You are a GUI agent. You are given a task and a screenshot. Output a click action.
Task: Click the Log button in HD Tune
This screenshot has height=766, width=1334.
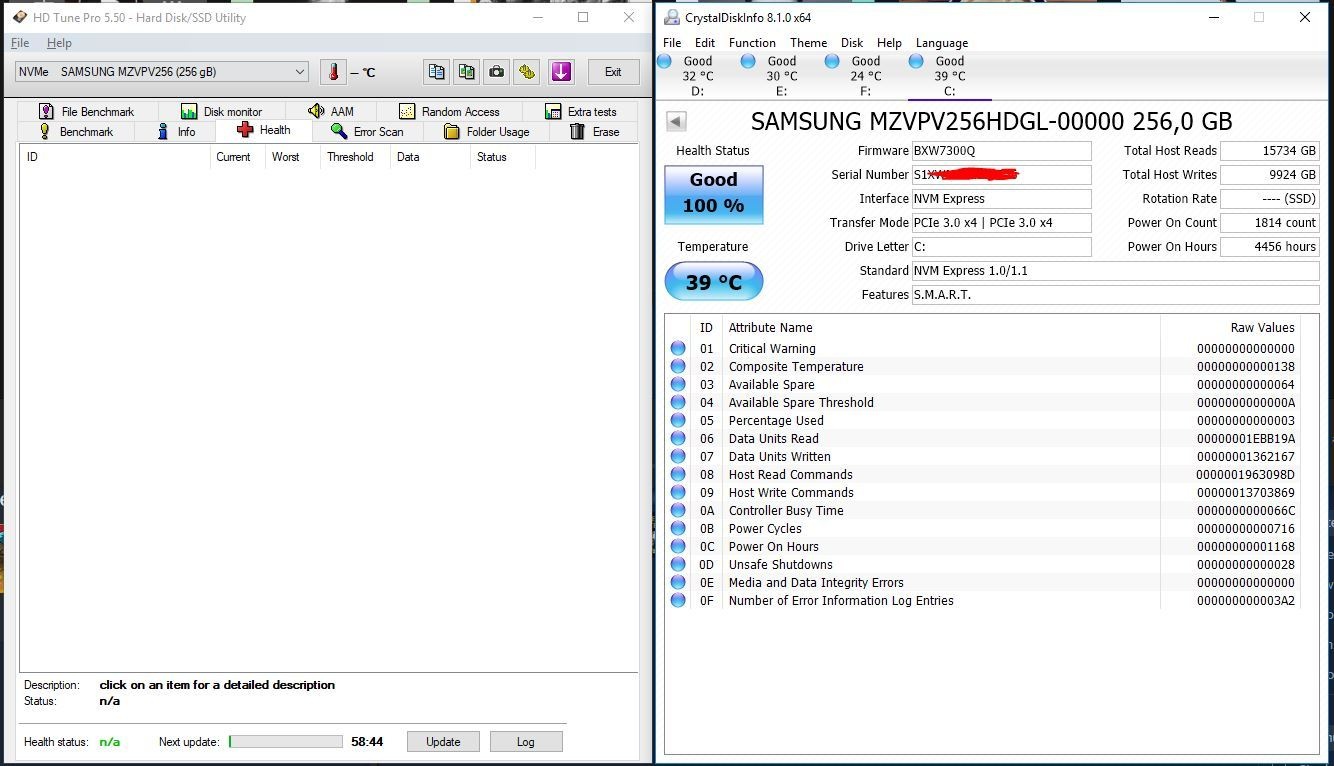[526, 742]
